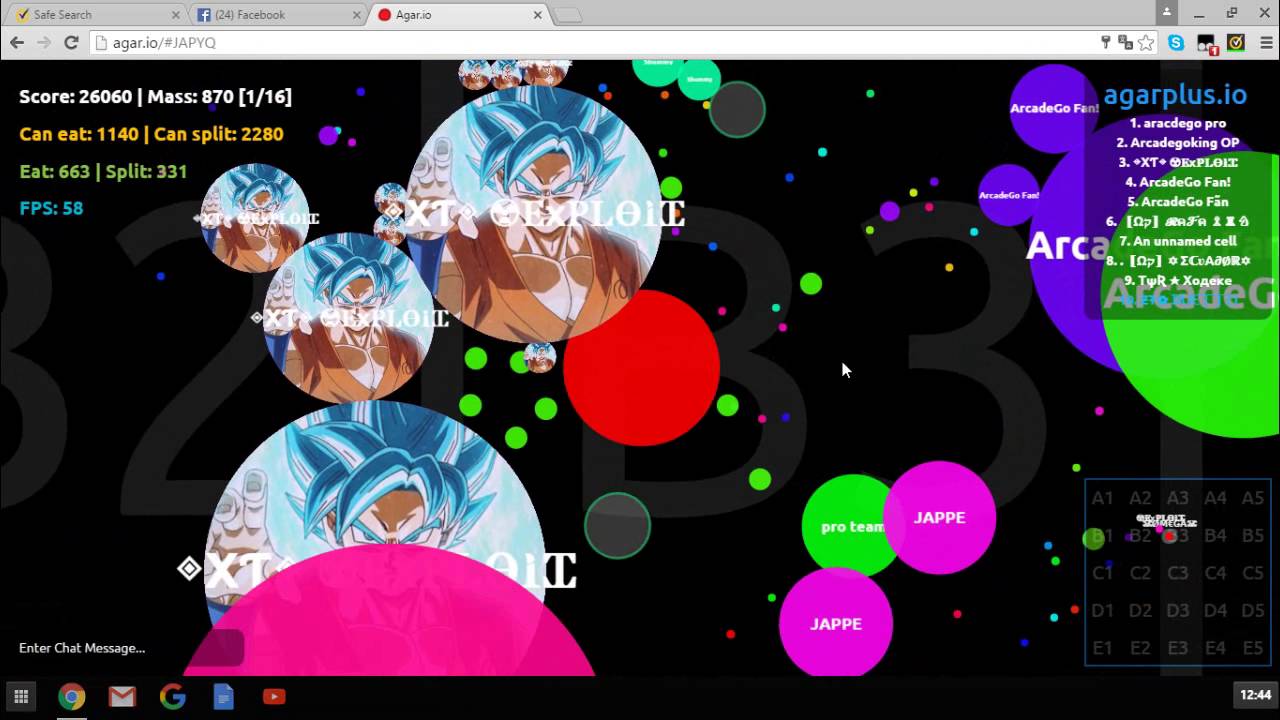This screenshot has height=720, width=1280.
Task: Open the Chrome hamburger menu
Action: [1266, 42]
